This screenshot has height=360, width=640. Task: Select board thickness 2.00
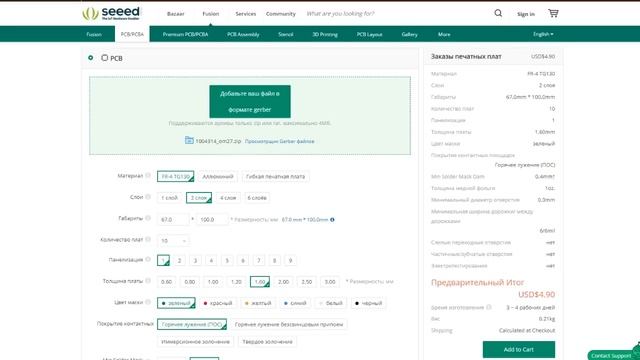(283, 282)
